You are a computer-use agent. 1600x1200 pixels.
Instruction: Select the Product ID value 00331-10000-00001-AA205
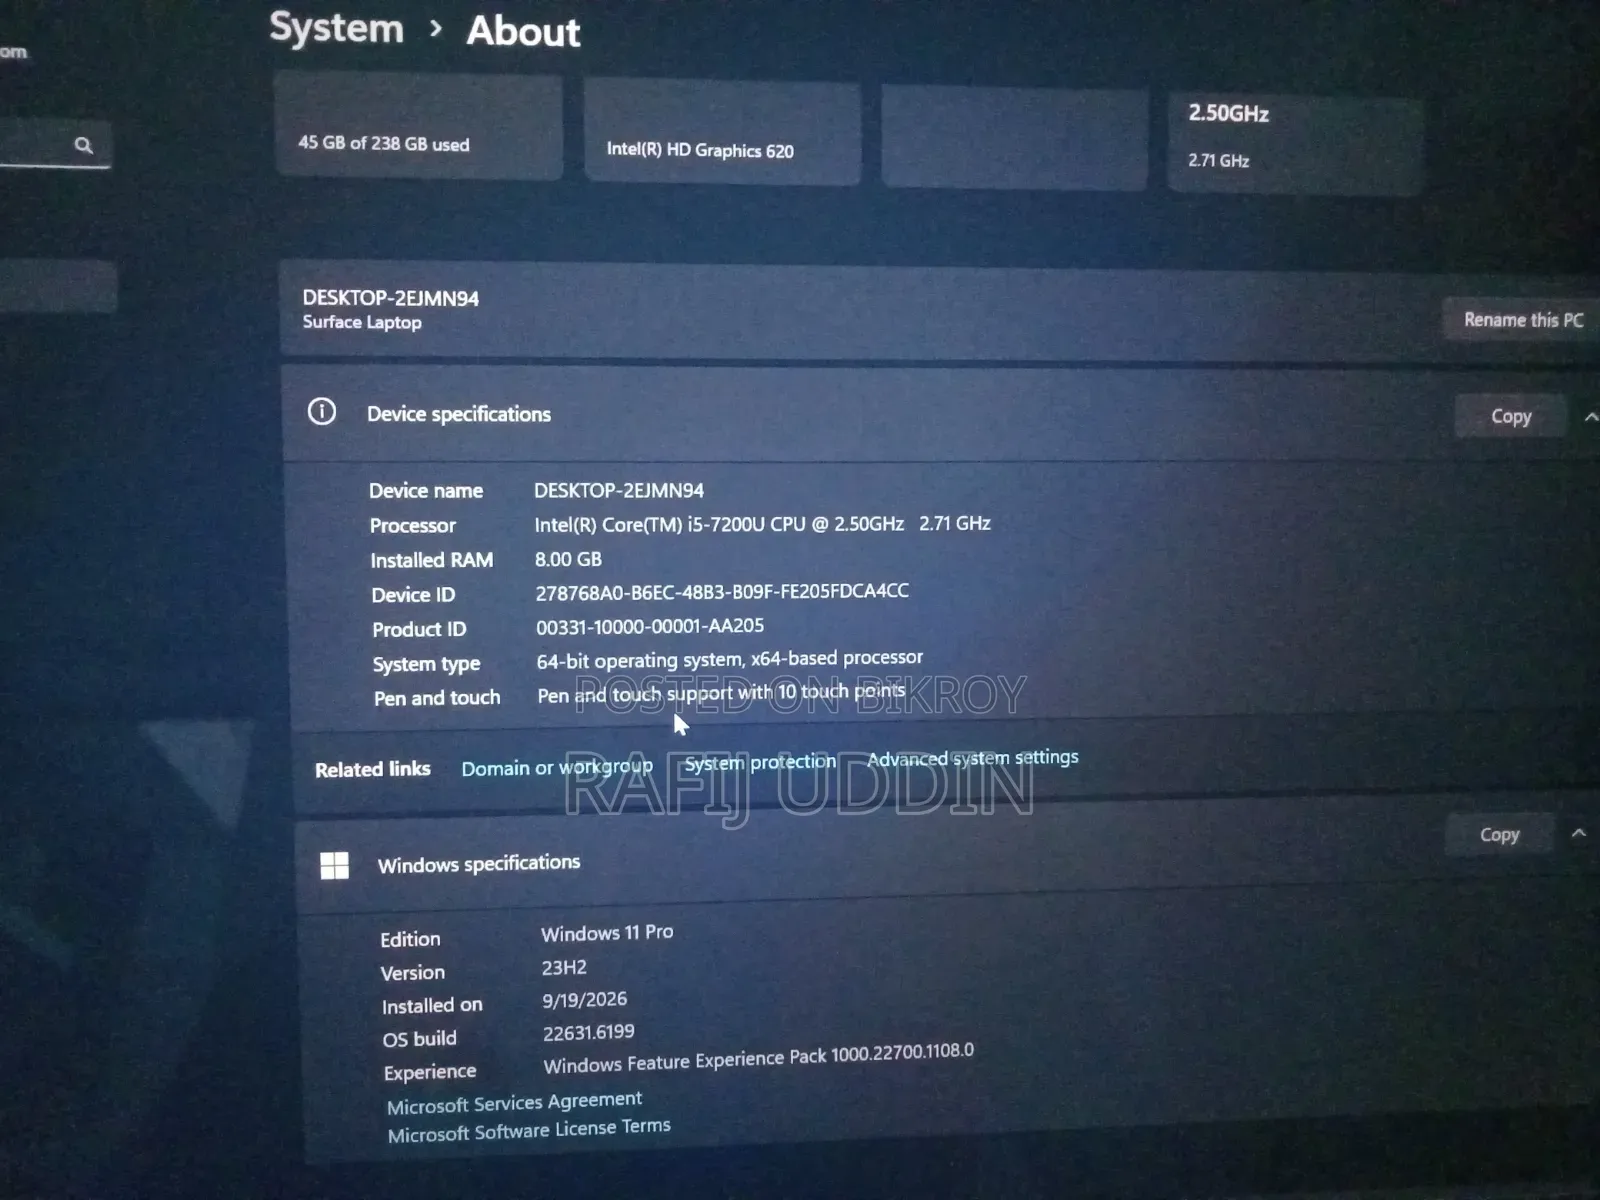650,626
